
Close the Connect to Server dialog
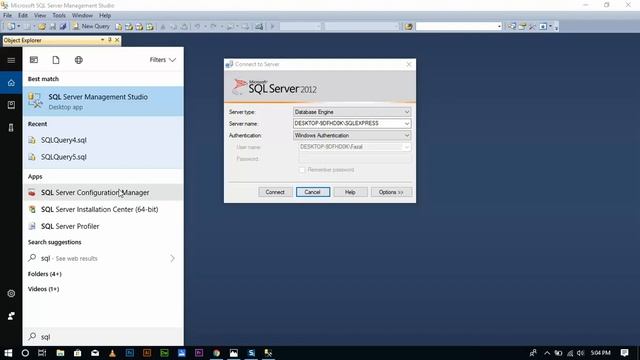(409, 64)
